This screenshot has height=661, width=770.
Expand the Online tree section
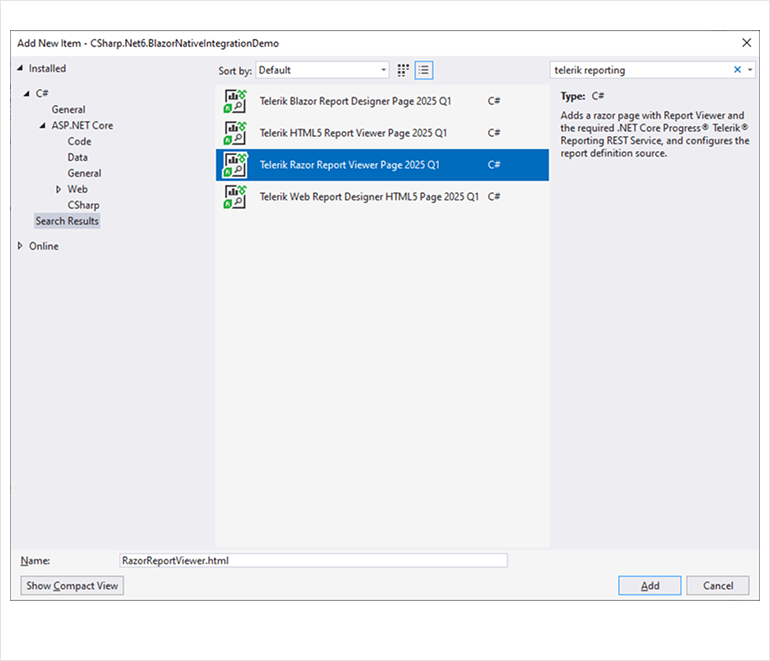pos(20,246)
